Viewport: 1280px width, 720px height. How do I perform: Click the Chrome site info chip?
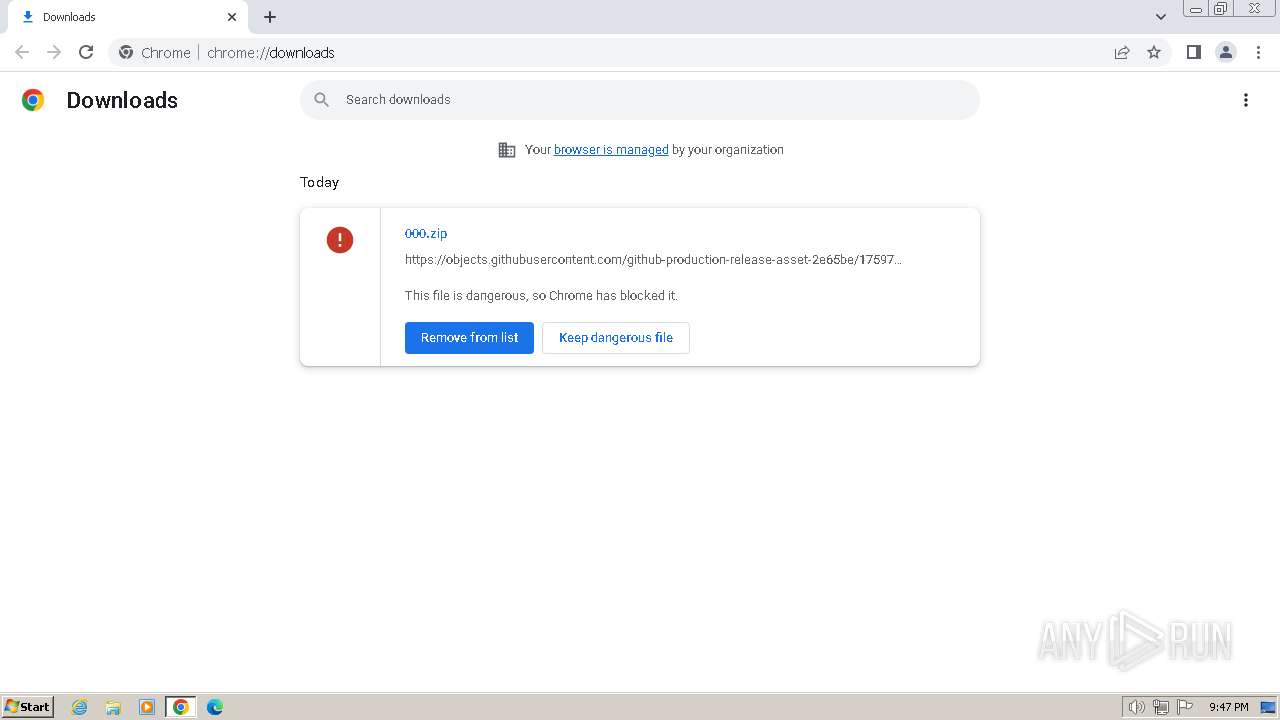(155, 52)
